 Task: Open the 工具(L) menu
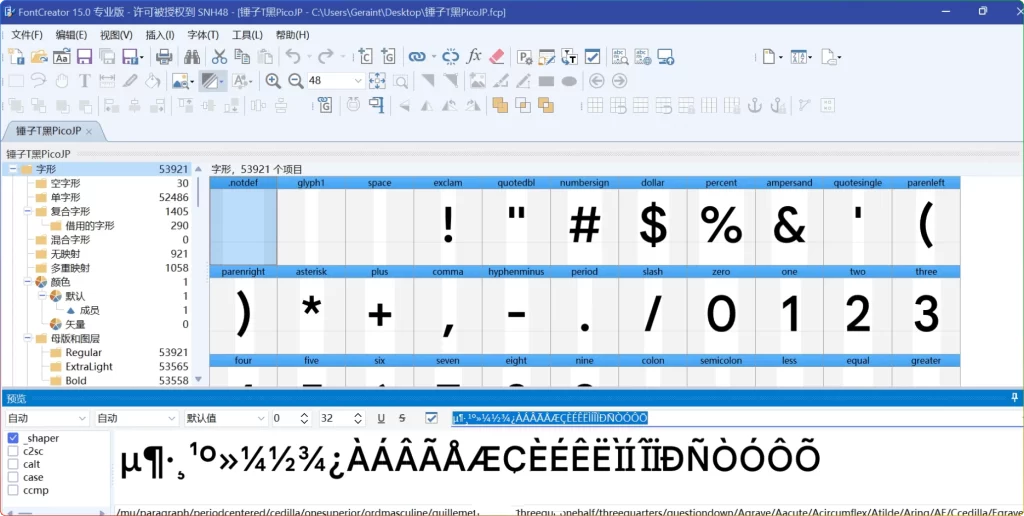pyautogui.click(x=247, y=35)
